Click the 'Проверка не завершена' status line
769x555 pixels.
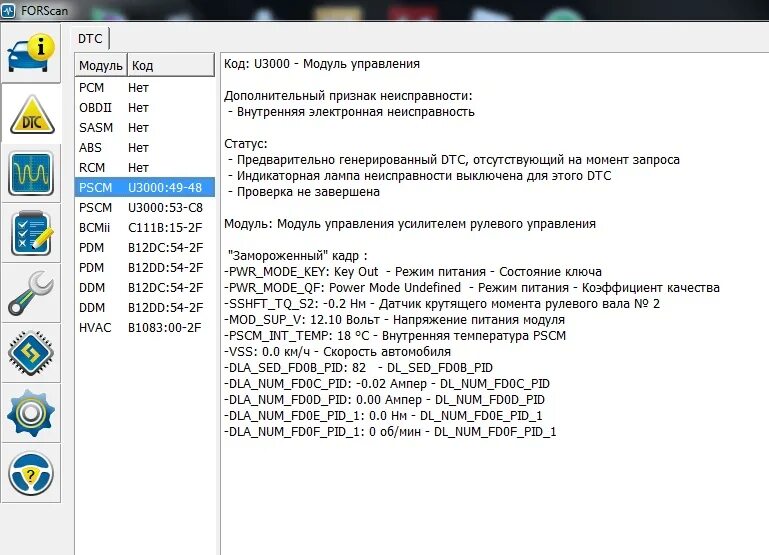[x=304, y=192]
